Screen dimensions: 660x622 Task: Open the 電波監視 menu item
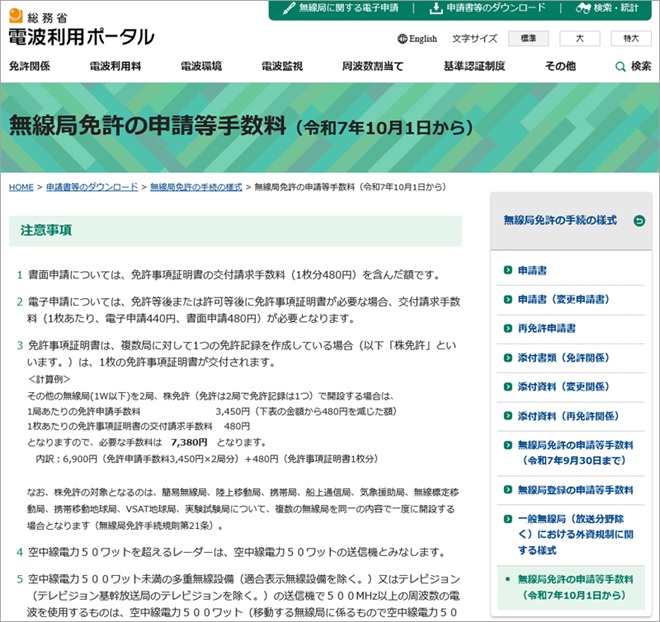click(x=282, y=66)
